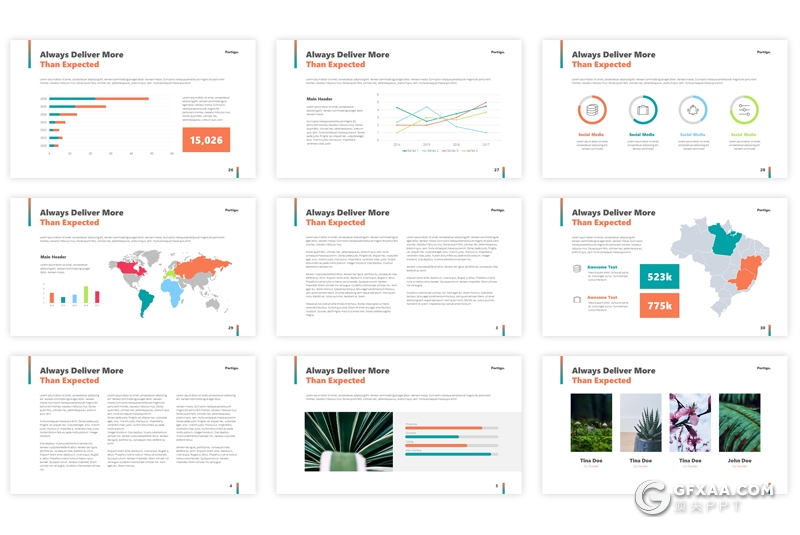The image size is (800, 535).
Task: Click the database icon beside teal Awesome Text
Action: pos(577,269)
